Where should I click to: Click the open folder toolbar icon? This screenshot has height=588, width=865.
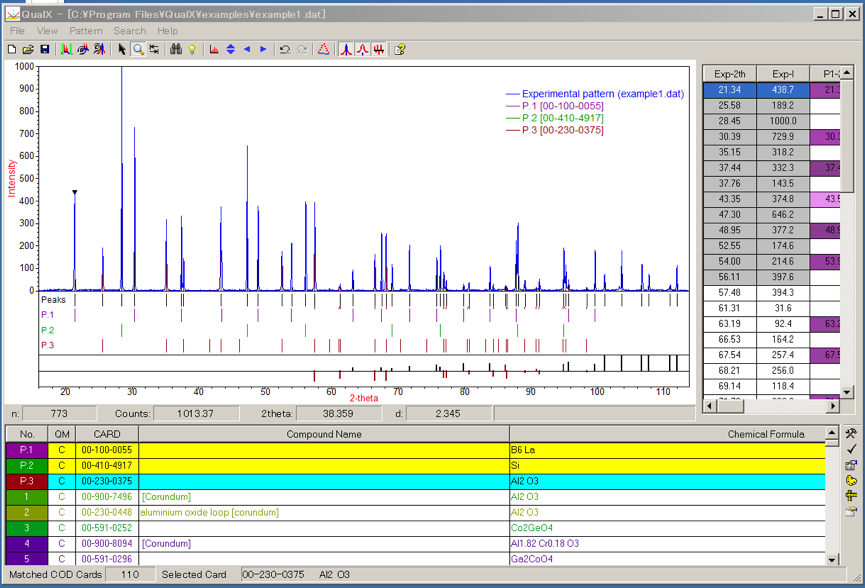click(x=28, y=49)
